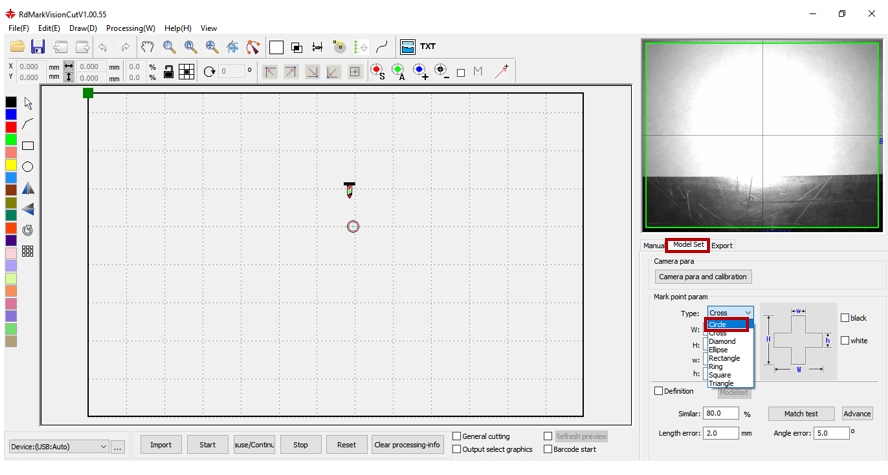Viewport: 888px width, 475px height.
Task: Enable General cutting checkbox
Action: [456, 436]
